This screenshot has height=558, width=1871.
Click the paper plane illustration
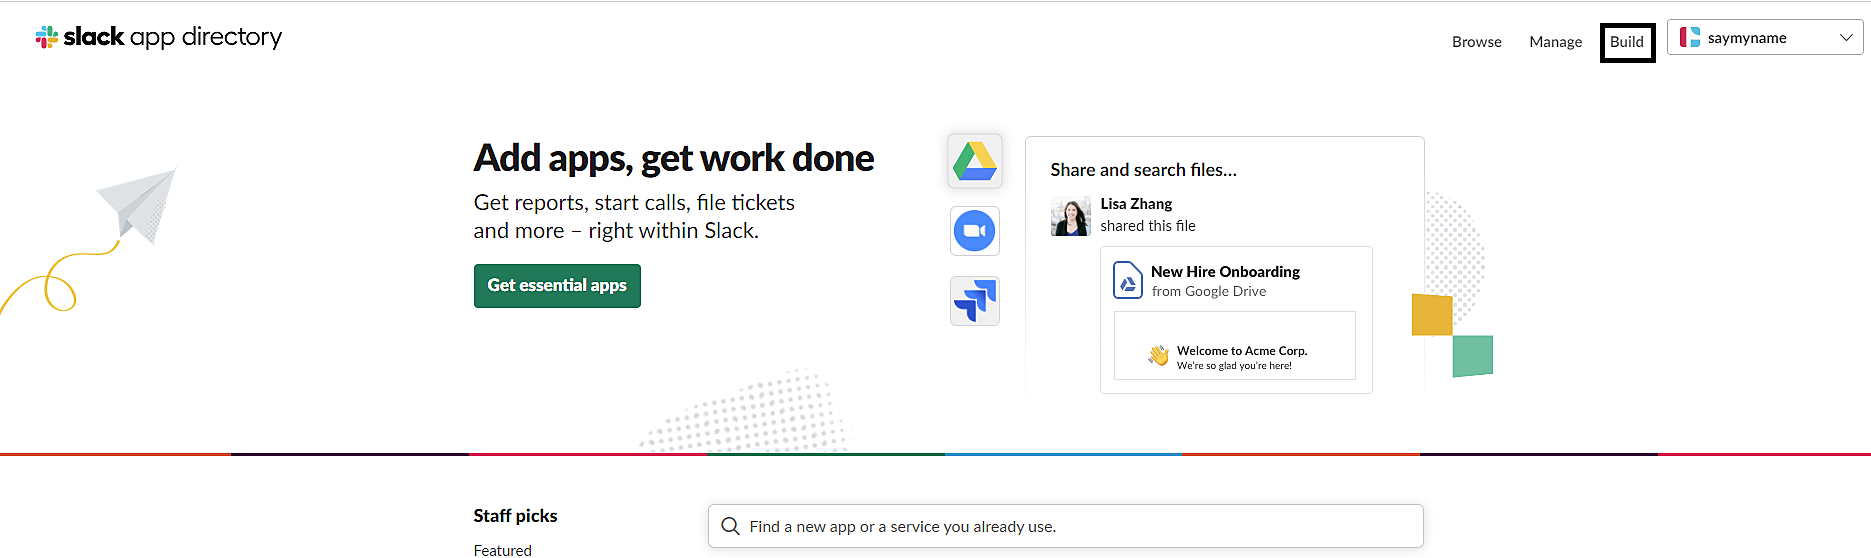138,203
